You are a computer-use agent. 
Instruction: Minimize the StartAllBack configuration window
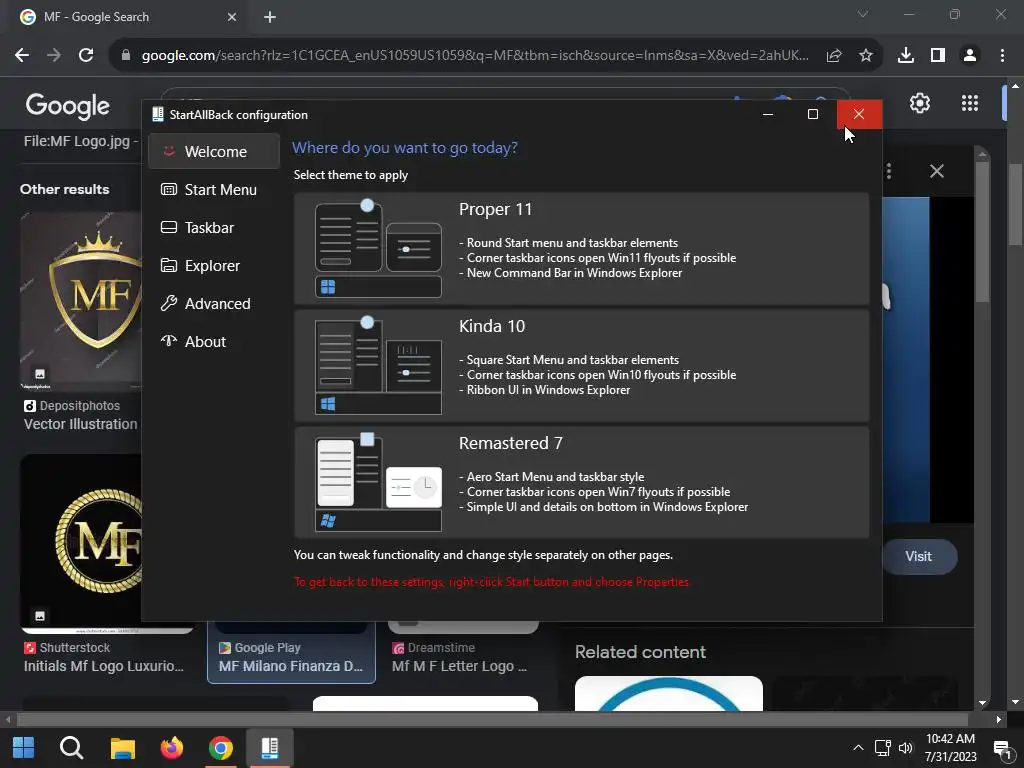pyautogui.click(x=768, y=114)
